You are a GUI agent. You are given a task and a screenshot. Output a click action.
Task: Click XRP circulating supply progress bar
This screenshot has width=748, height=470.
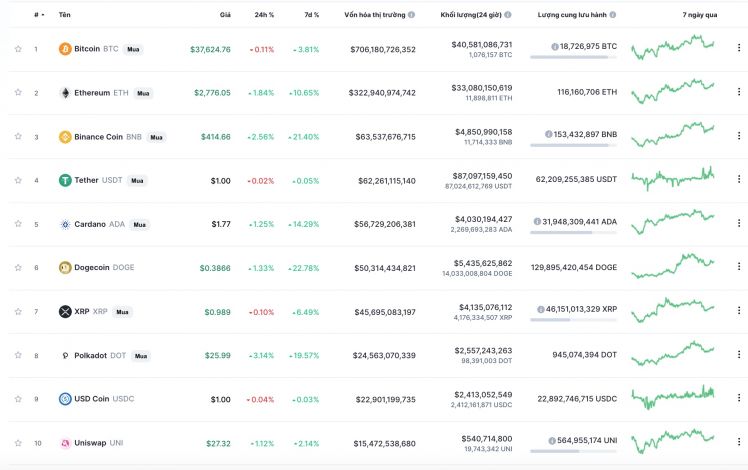pos(573,320)
